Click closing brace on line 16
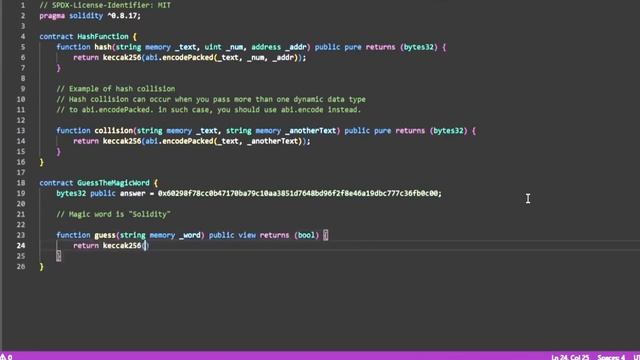 click(x=41, y=162)
